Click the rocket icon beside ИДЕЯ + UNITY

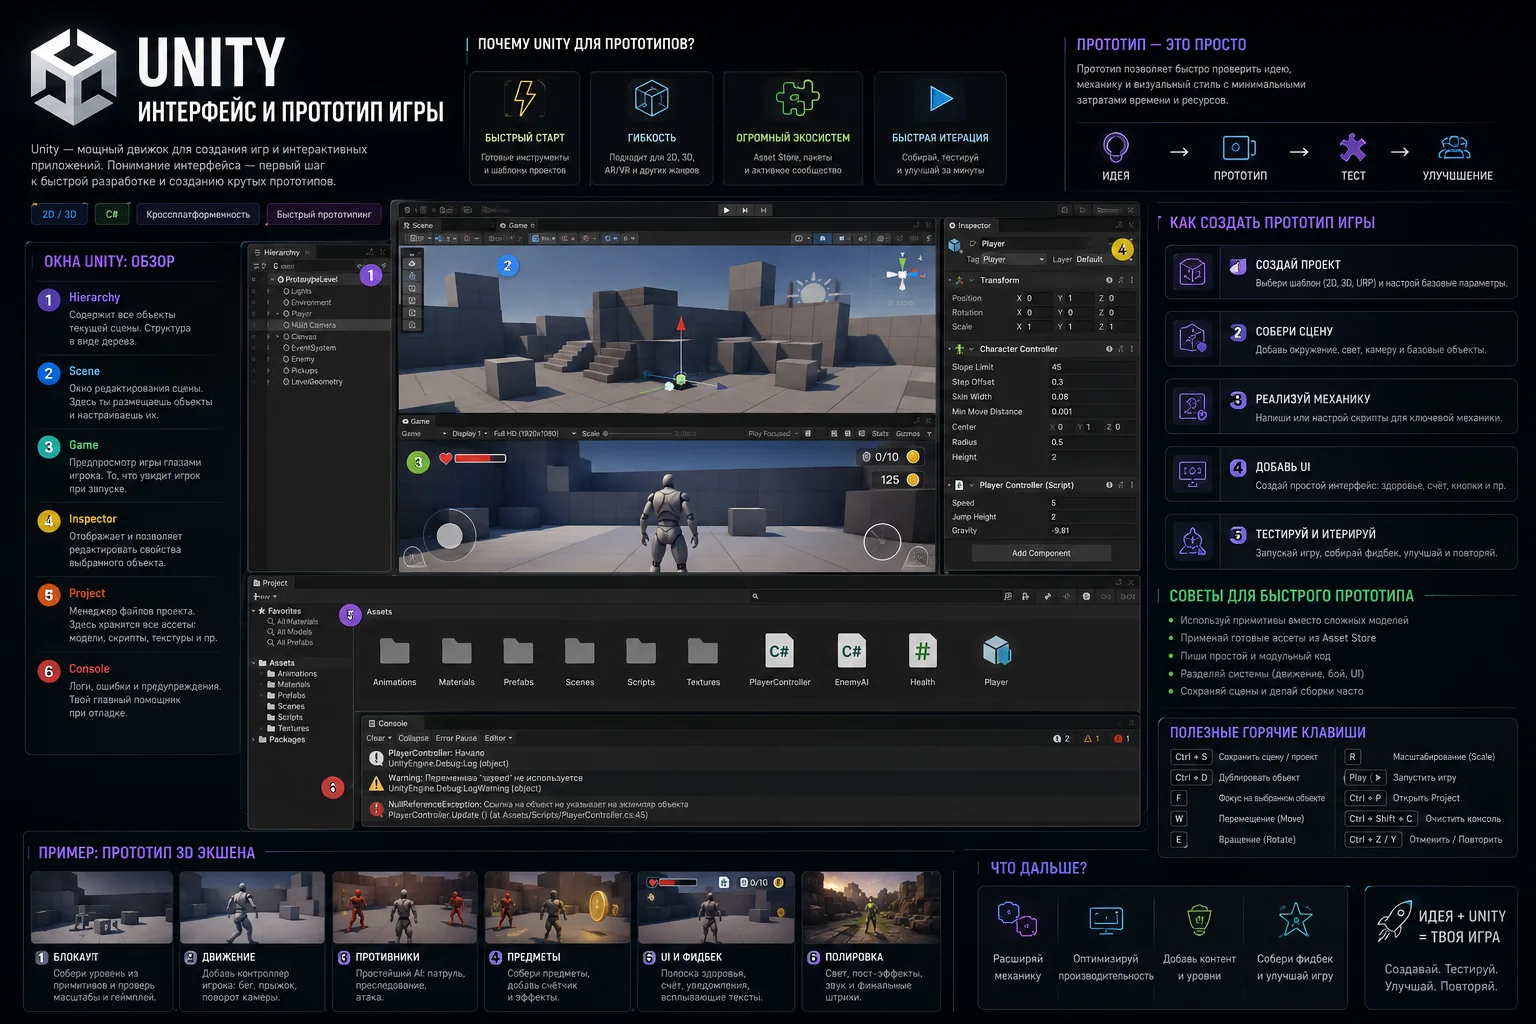pos(1394,920)
